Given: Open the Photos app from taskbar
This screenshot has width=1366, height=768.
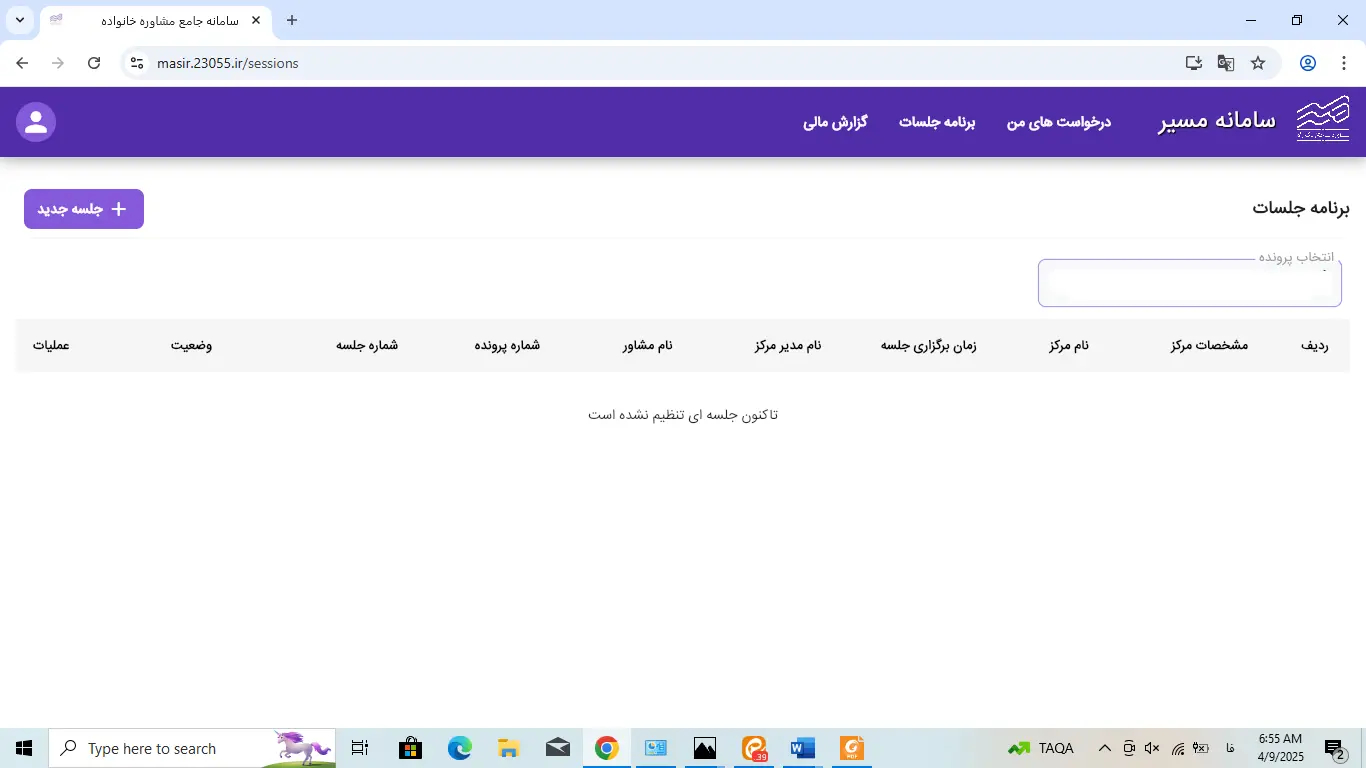Looking at the screenshot, I should [x=705, y=748].
